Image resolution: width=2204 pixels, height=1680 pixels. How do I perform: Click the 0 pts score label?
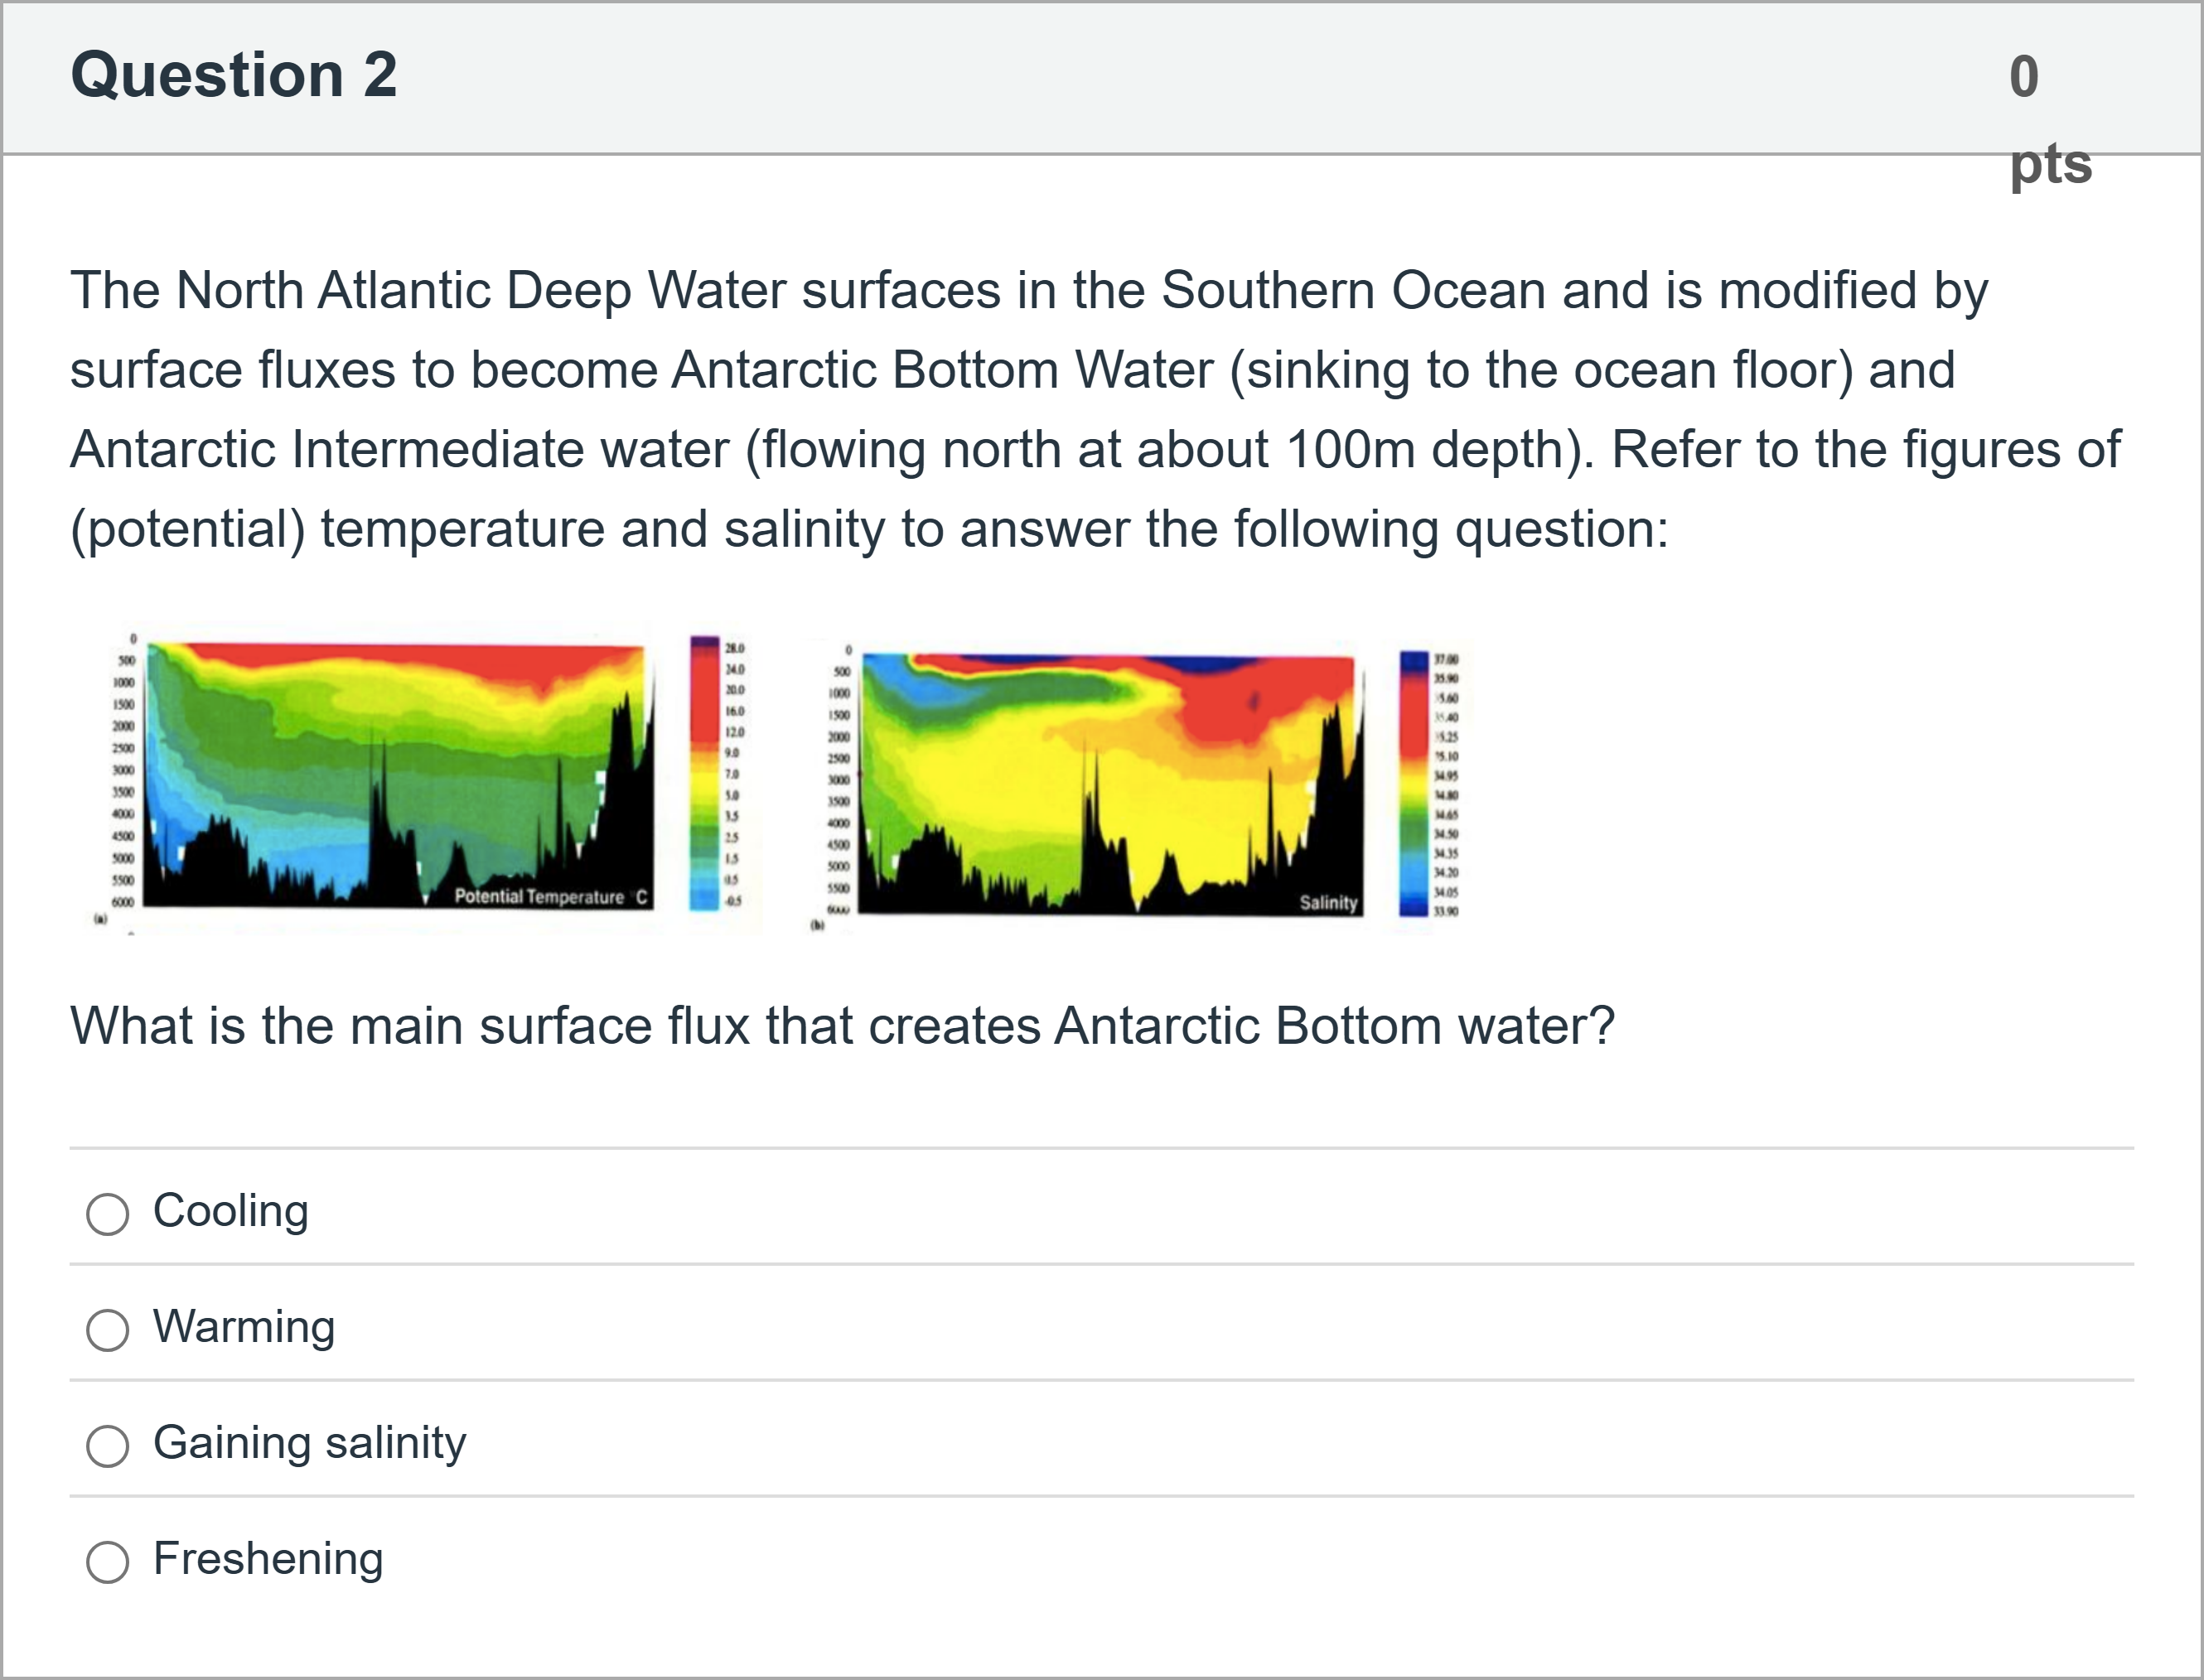(x=2050, y=120)
